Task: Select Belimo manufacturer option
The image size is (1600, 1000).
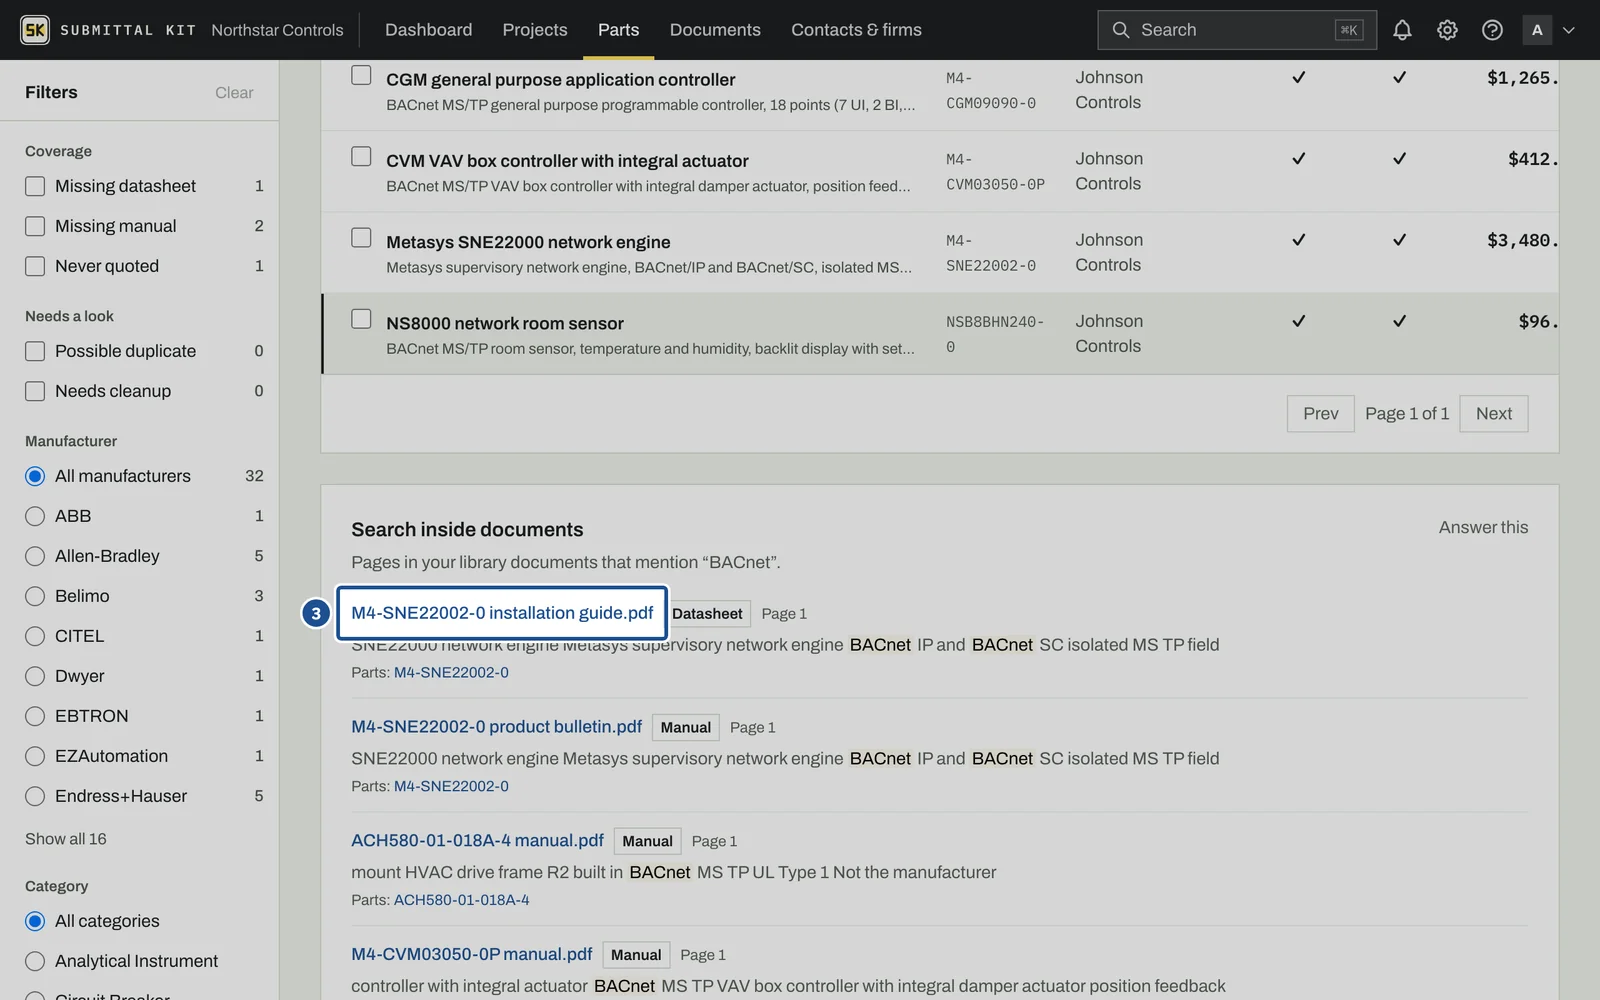Action: click(x=35, y=596)
